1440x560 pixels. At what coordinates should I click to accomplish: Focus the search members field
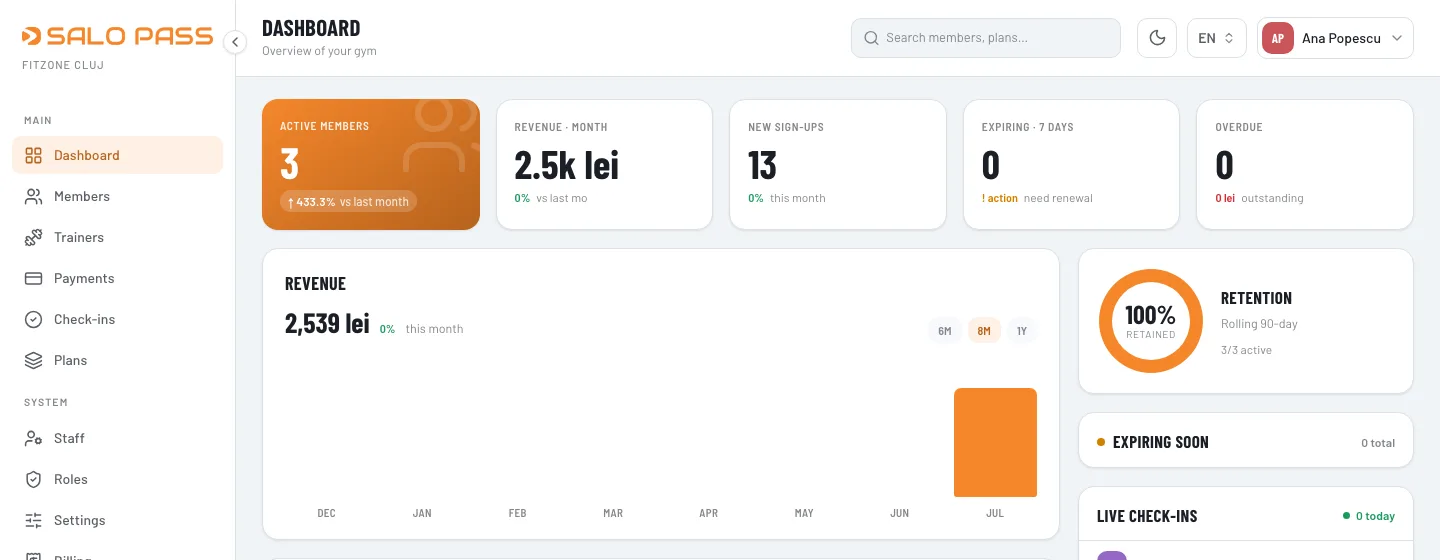985,38
